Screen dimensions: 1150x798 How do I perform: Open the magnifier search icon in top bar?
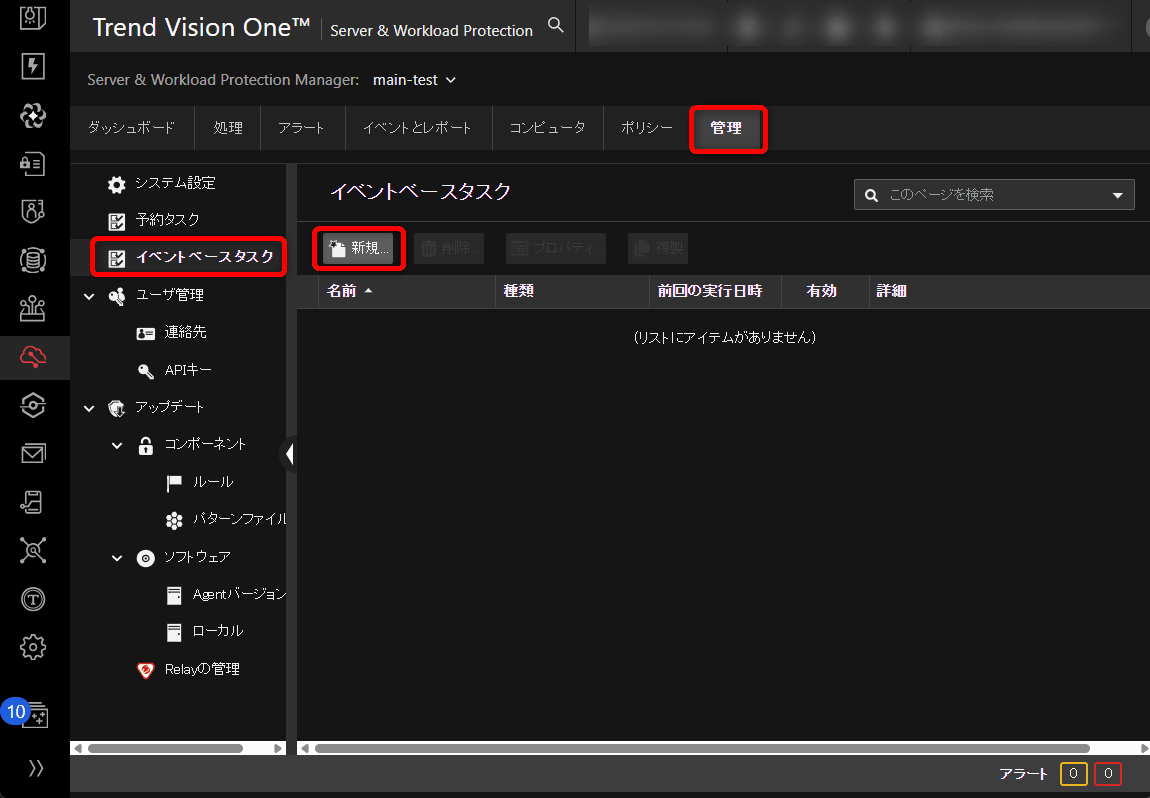pyautogui.click(x=556, y=26)
